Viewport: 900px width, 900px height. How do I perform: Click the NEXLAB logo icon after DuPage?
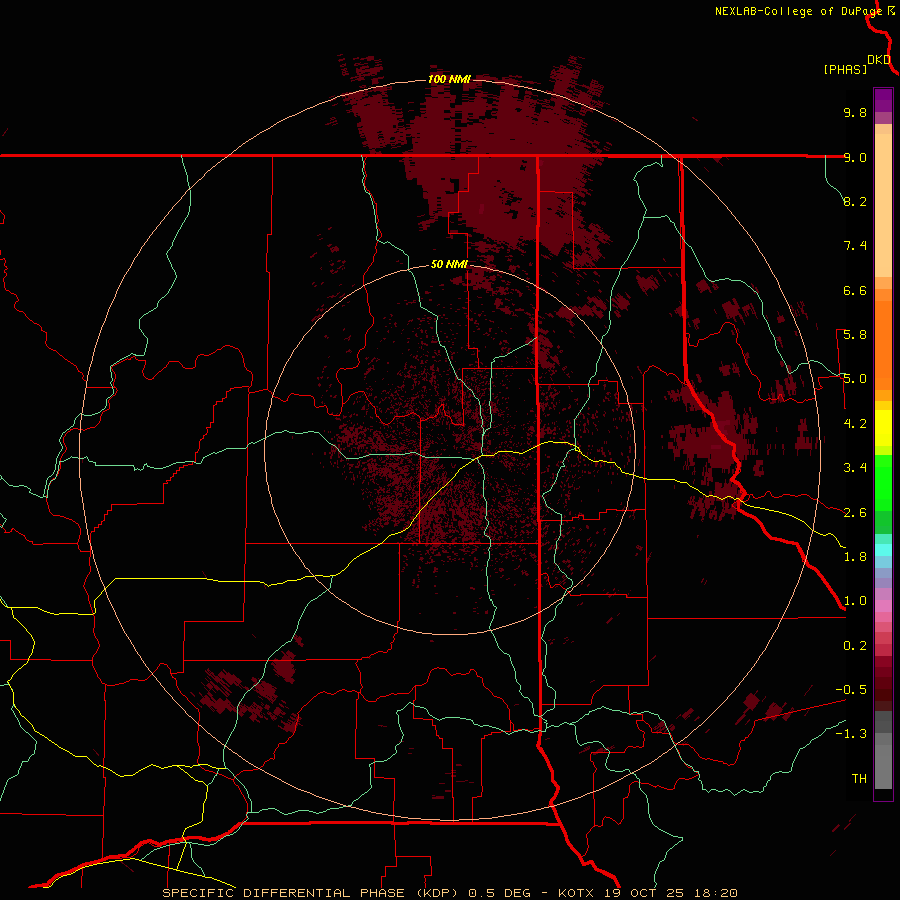891,10
